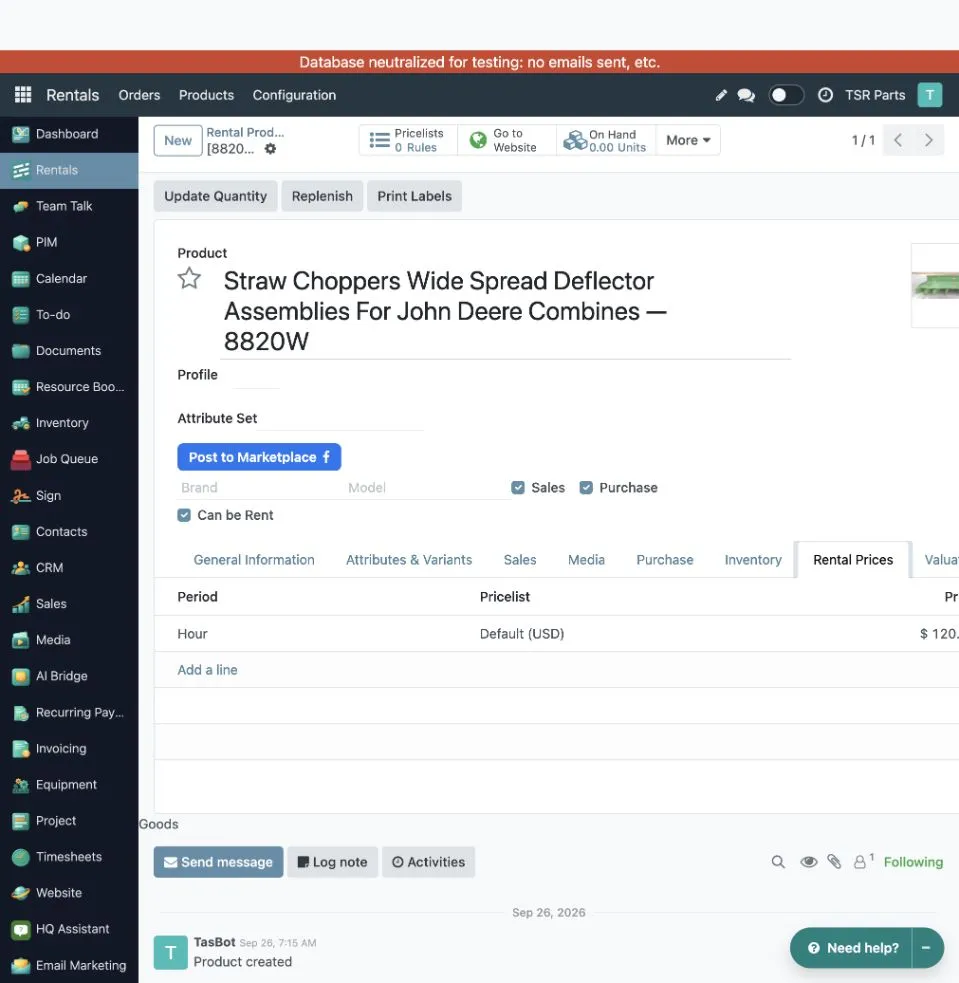This screenshot has height=983, width=959.
Task: Click the Post to Marketplace button
Action: pyautogui.click(x=259, y=457)
